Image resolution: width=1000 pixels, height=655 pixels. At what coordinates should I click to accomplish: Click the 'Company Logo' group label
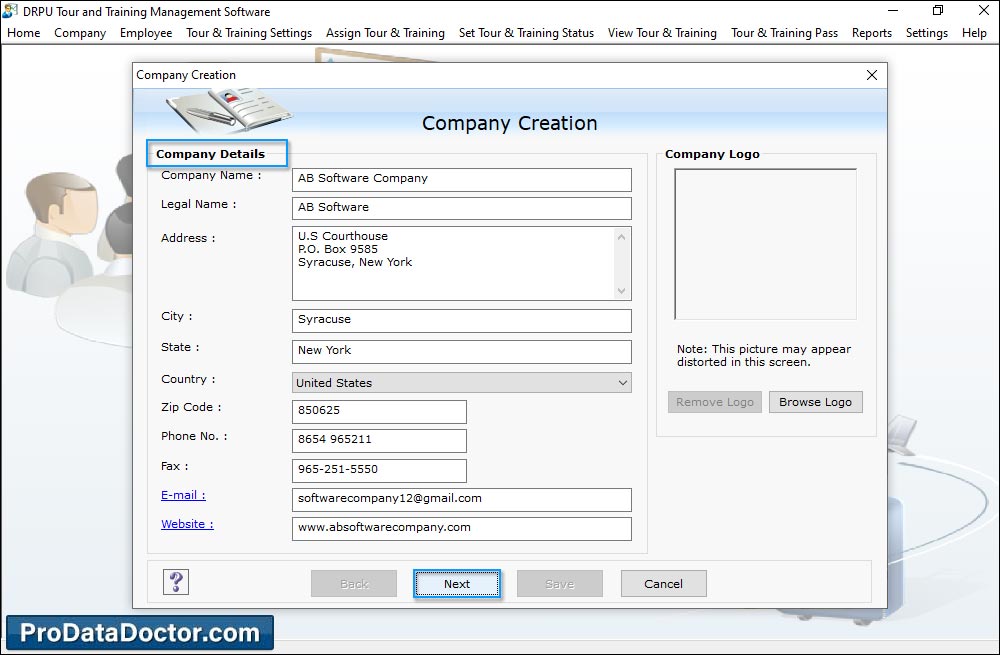[x=712, y=154]
